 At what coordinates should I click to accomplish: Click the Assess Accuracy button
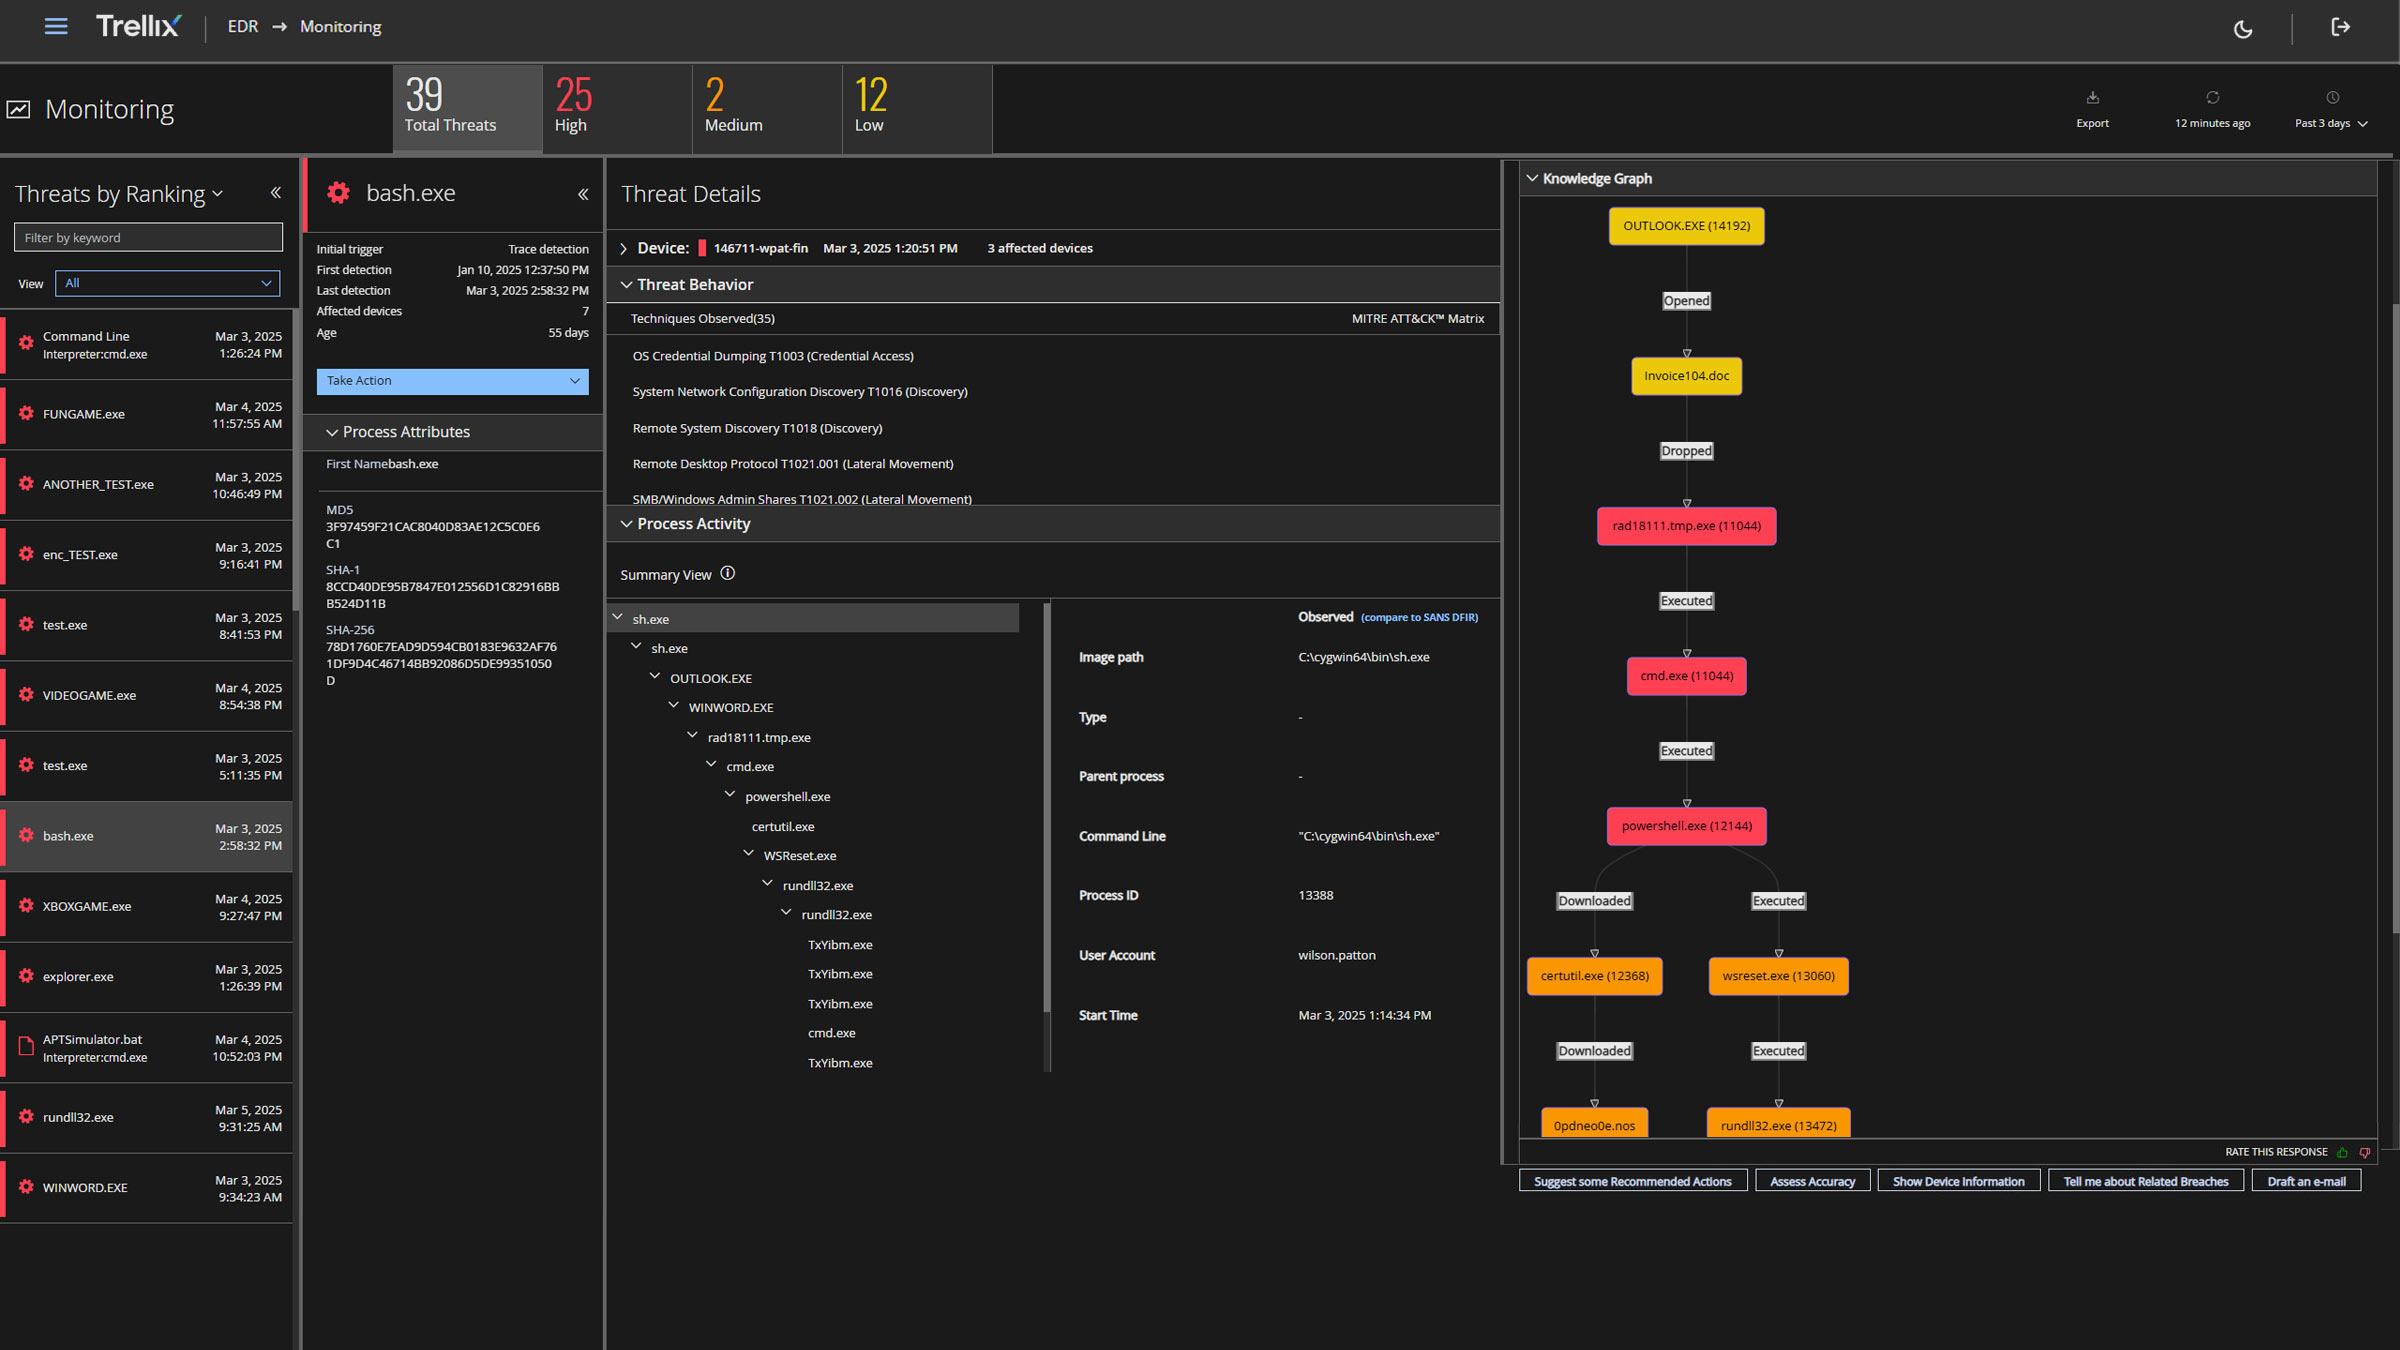pos(1812,1181)
